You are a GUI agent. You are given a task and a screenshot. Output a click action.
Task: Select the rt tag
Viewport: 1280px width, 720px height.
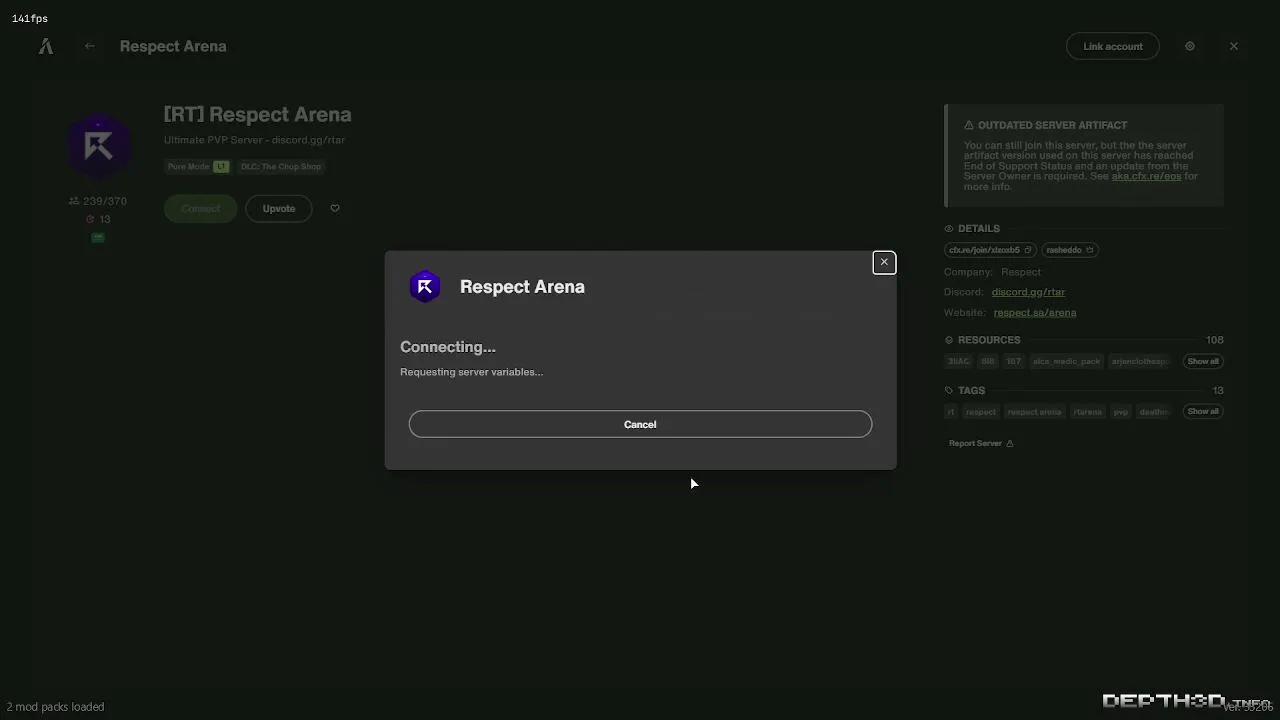[951, 412]
